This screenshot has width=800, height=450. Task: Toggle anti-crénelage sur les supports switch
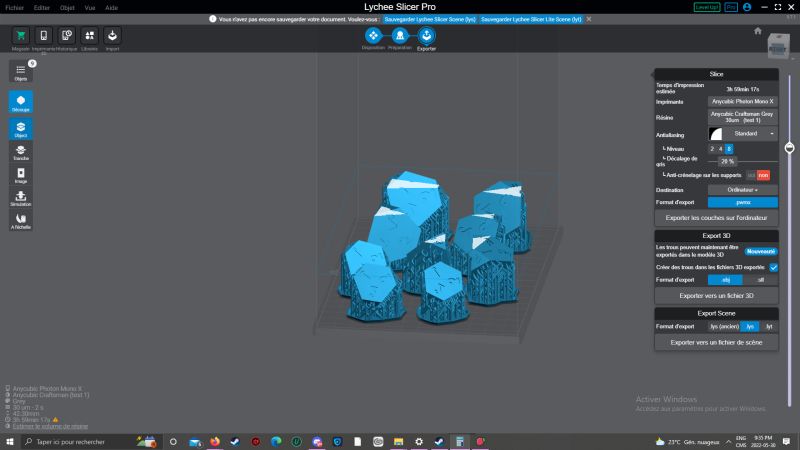[758, 176]
